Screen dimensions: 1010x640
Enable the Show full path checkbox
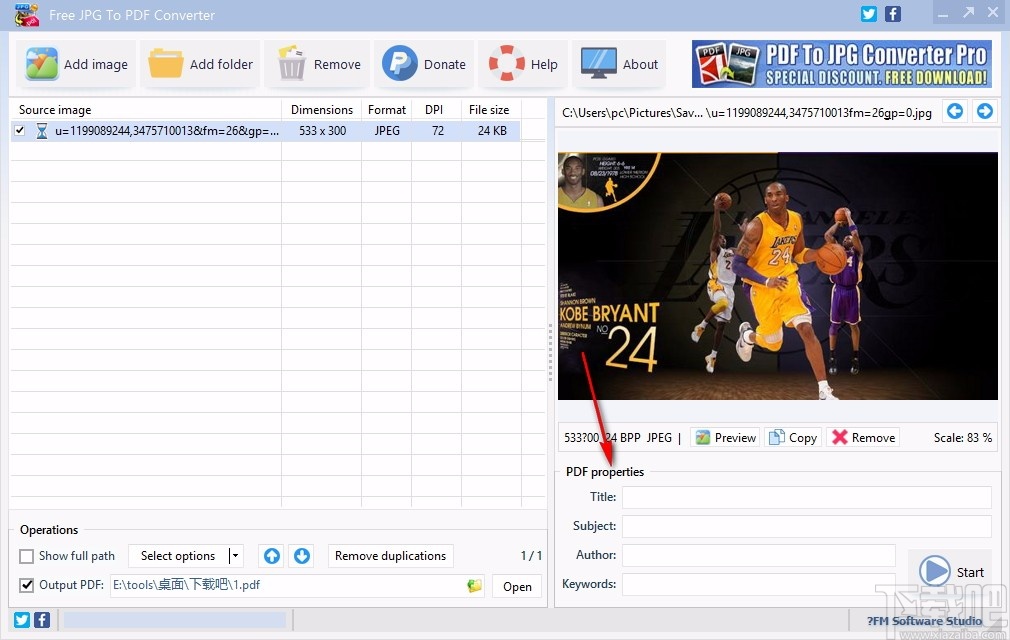pos(25,556)
